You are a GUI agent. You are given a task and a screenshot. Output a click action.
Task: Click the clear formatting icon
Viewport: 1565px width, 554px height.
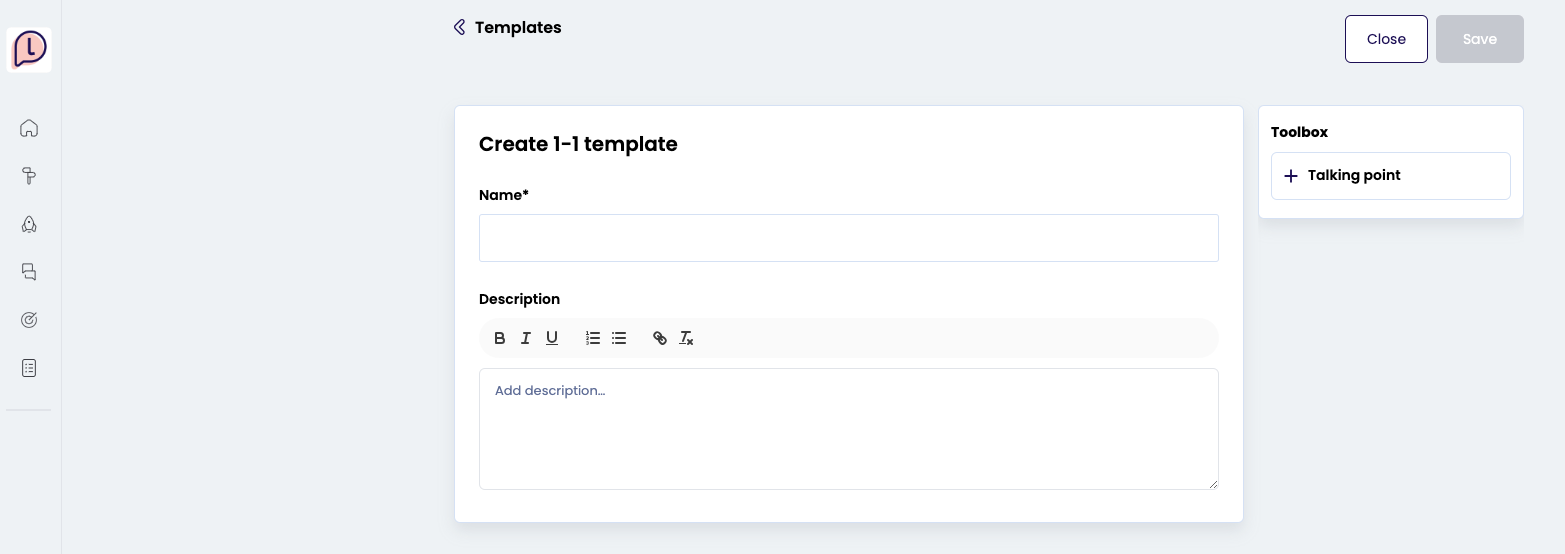coord(686,338)
